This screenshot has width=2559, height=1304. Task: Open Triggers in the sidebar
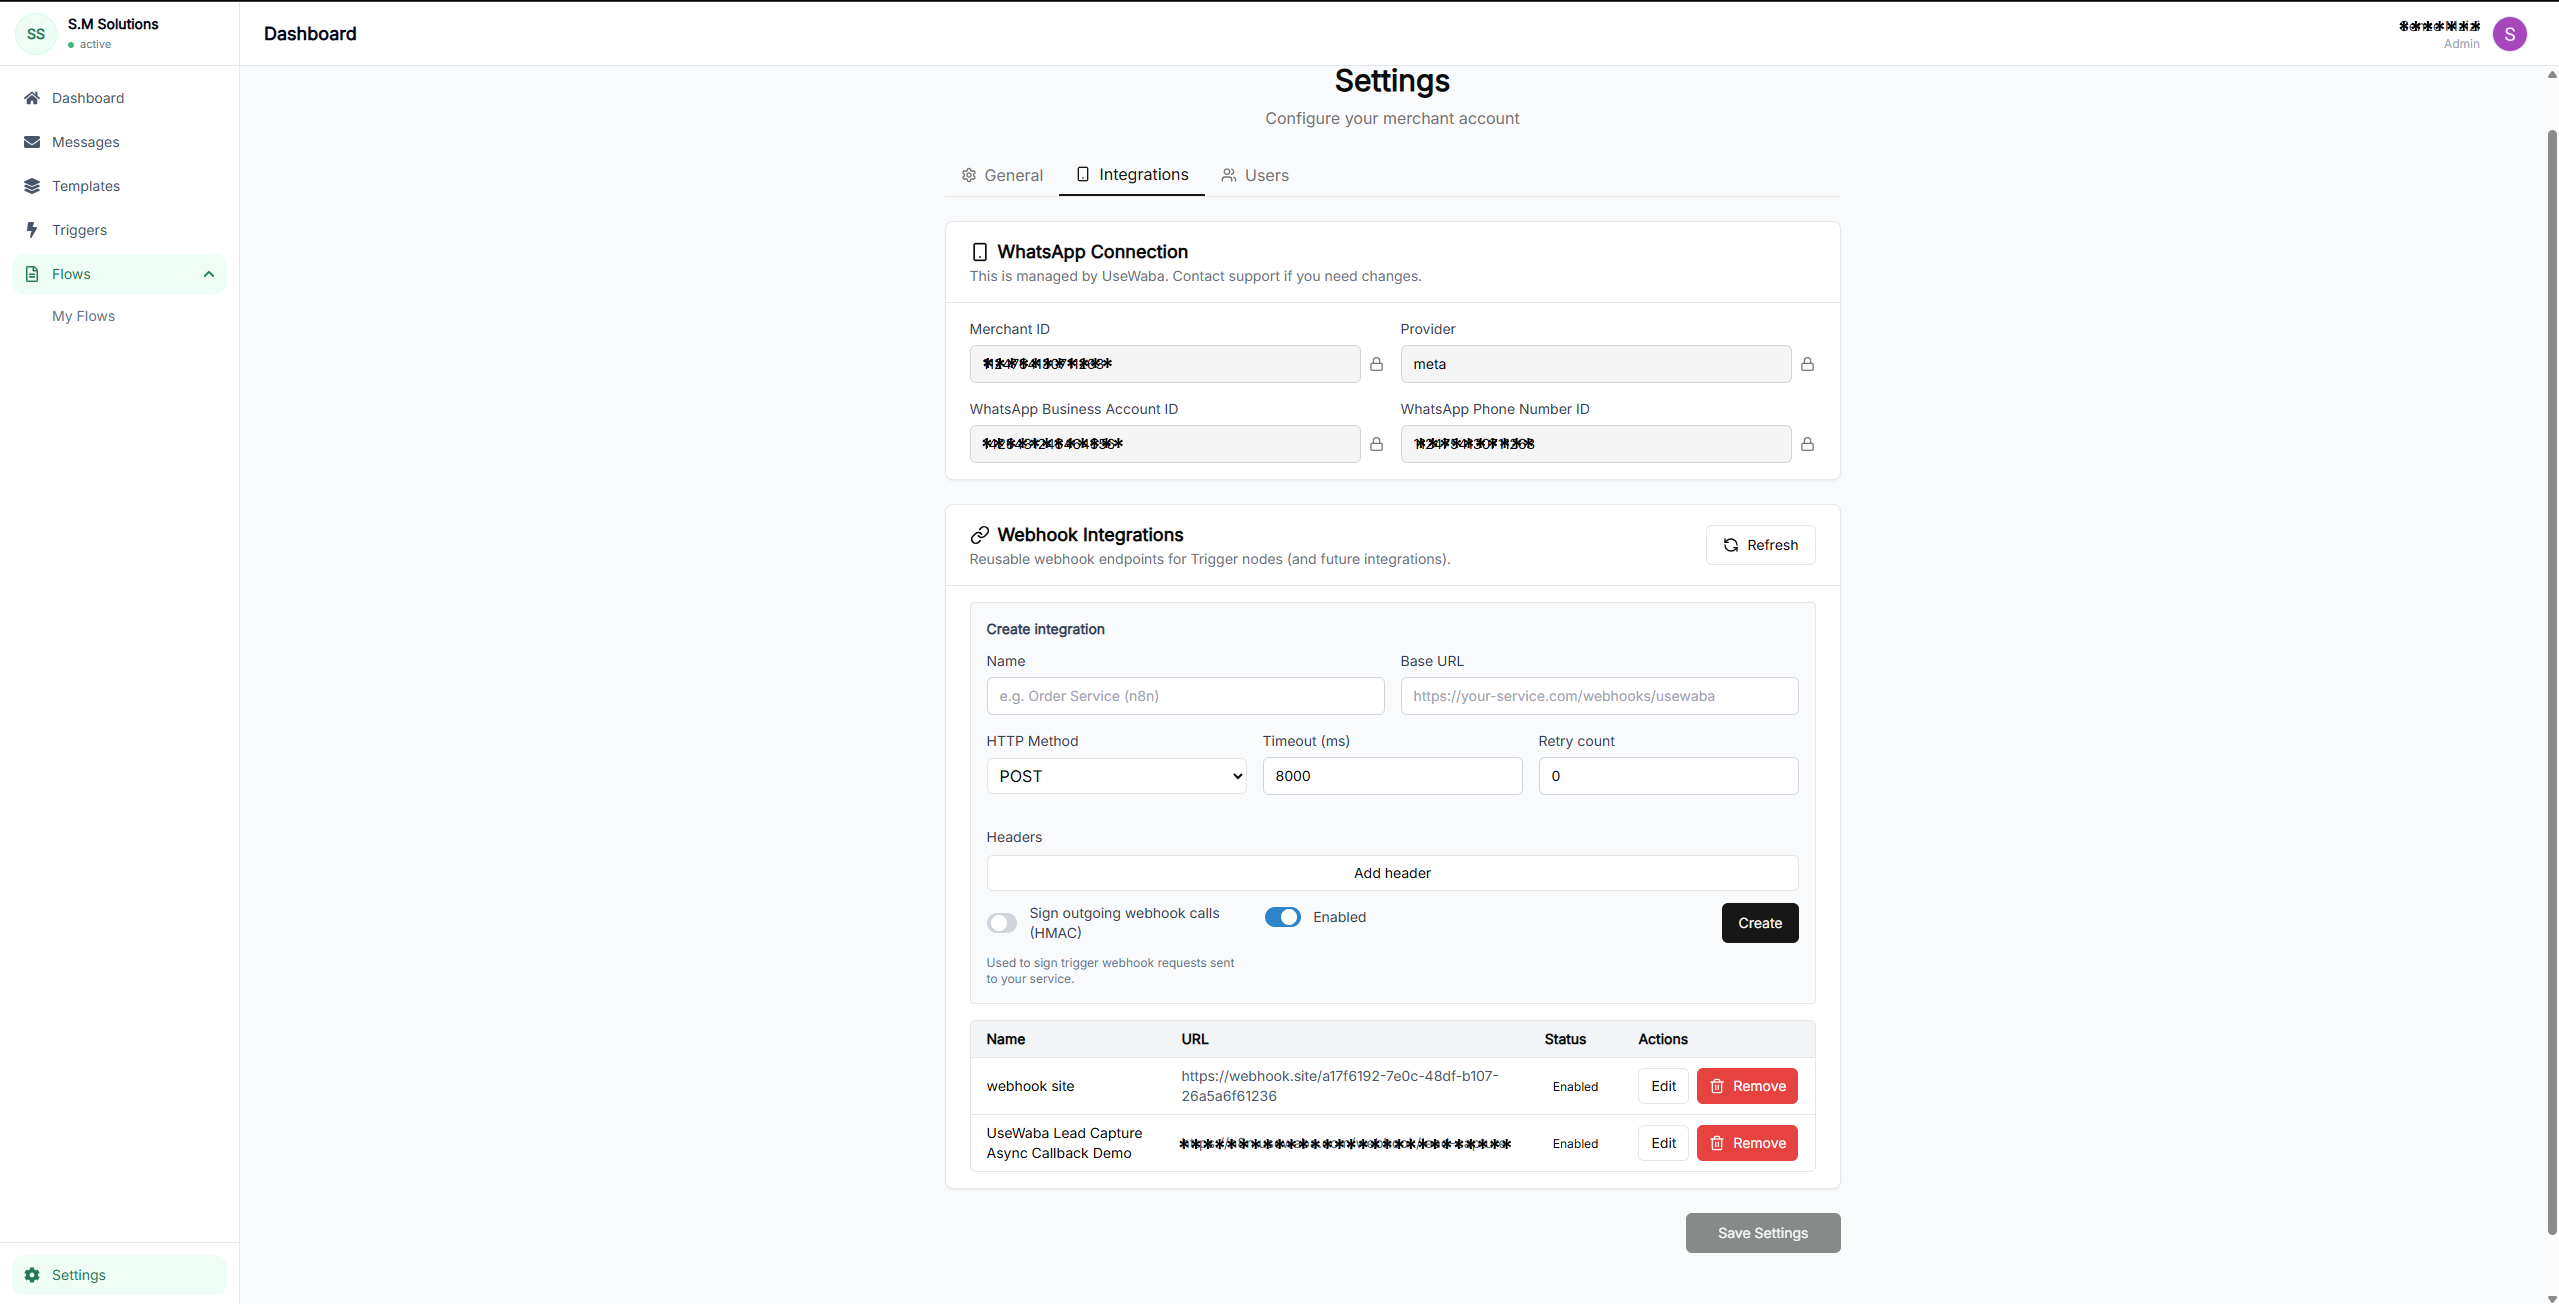pos(119,230)
